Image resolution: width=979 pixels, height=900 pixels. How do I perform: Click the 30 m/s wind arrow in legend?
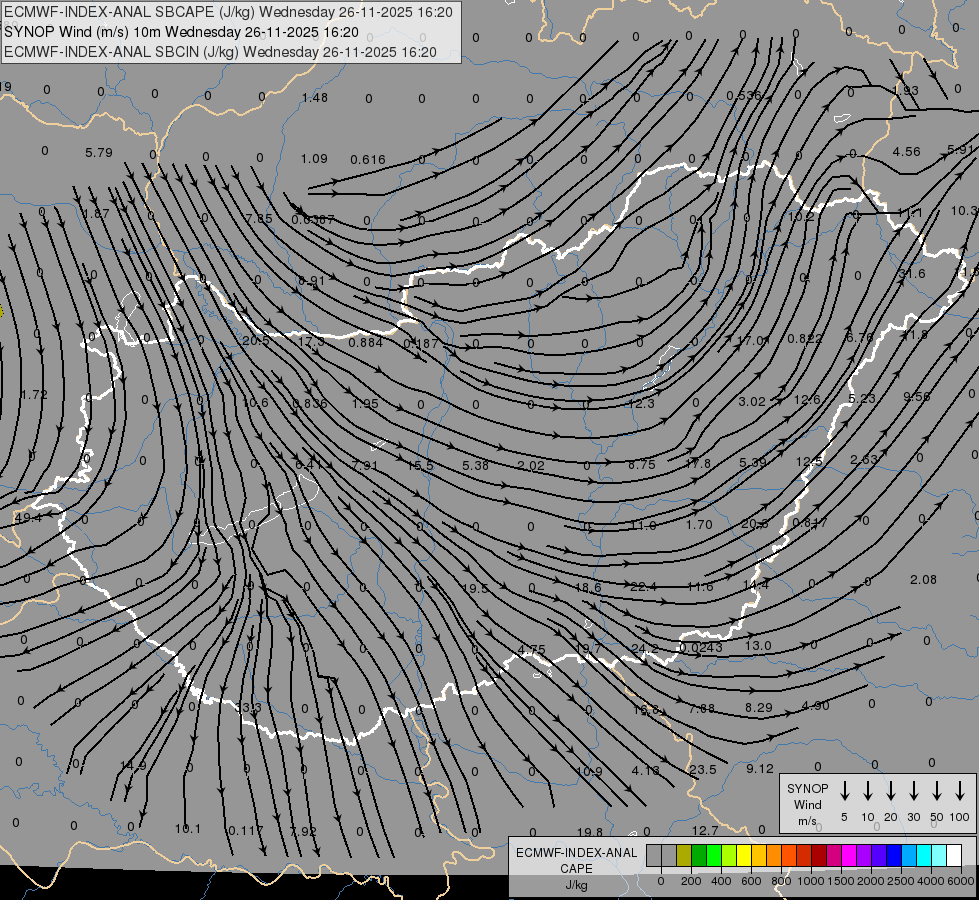click(x=913, y=791)
